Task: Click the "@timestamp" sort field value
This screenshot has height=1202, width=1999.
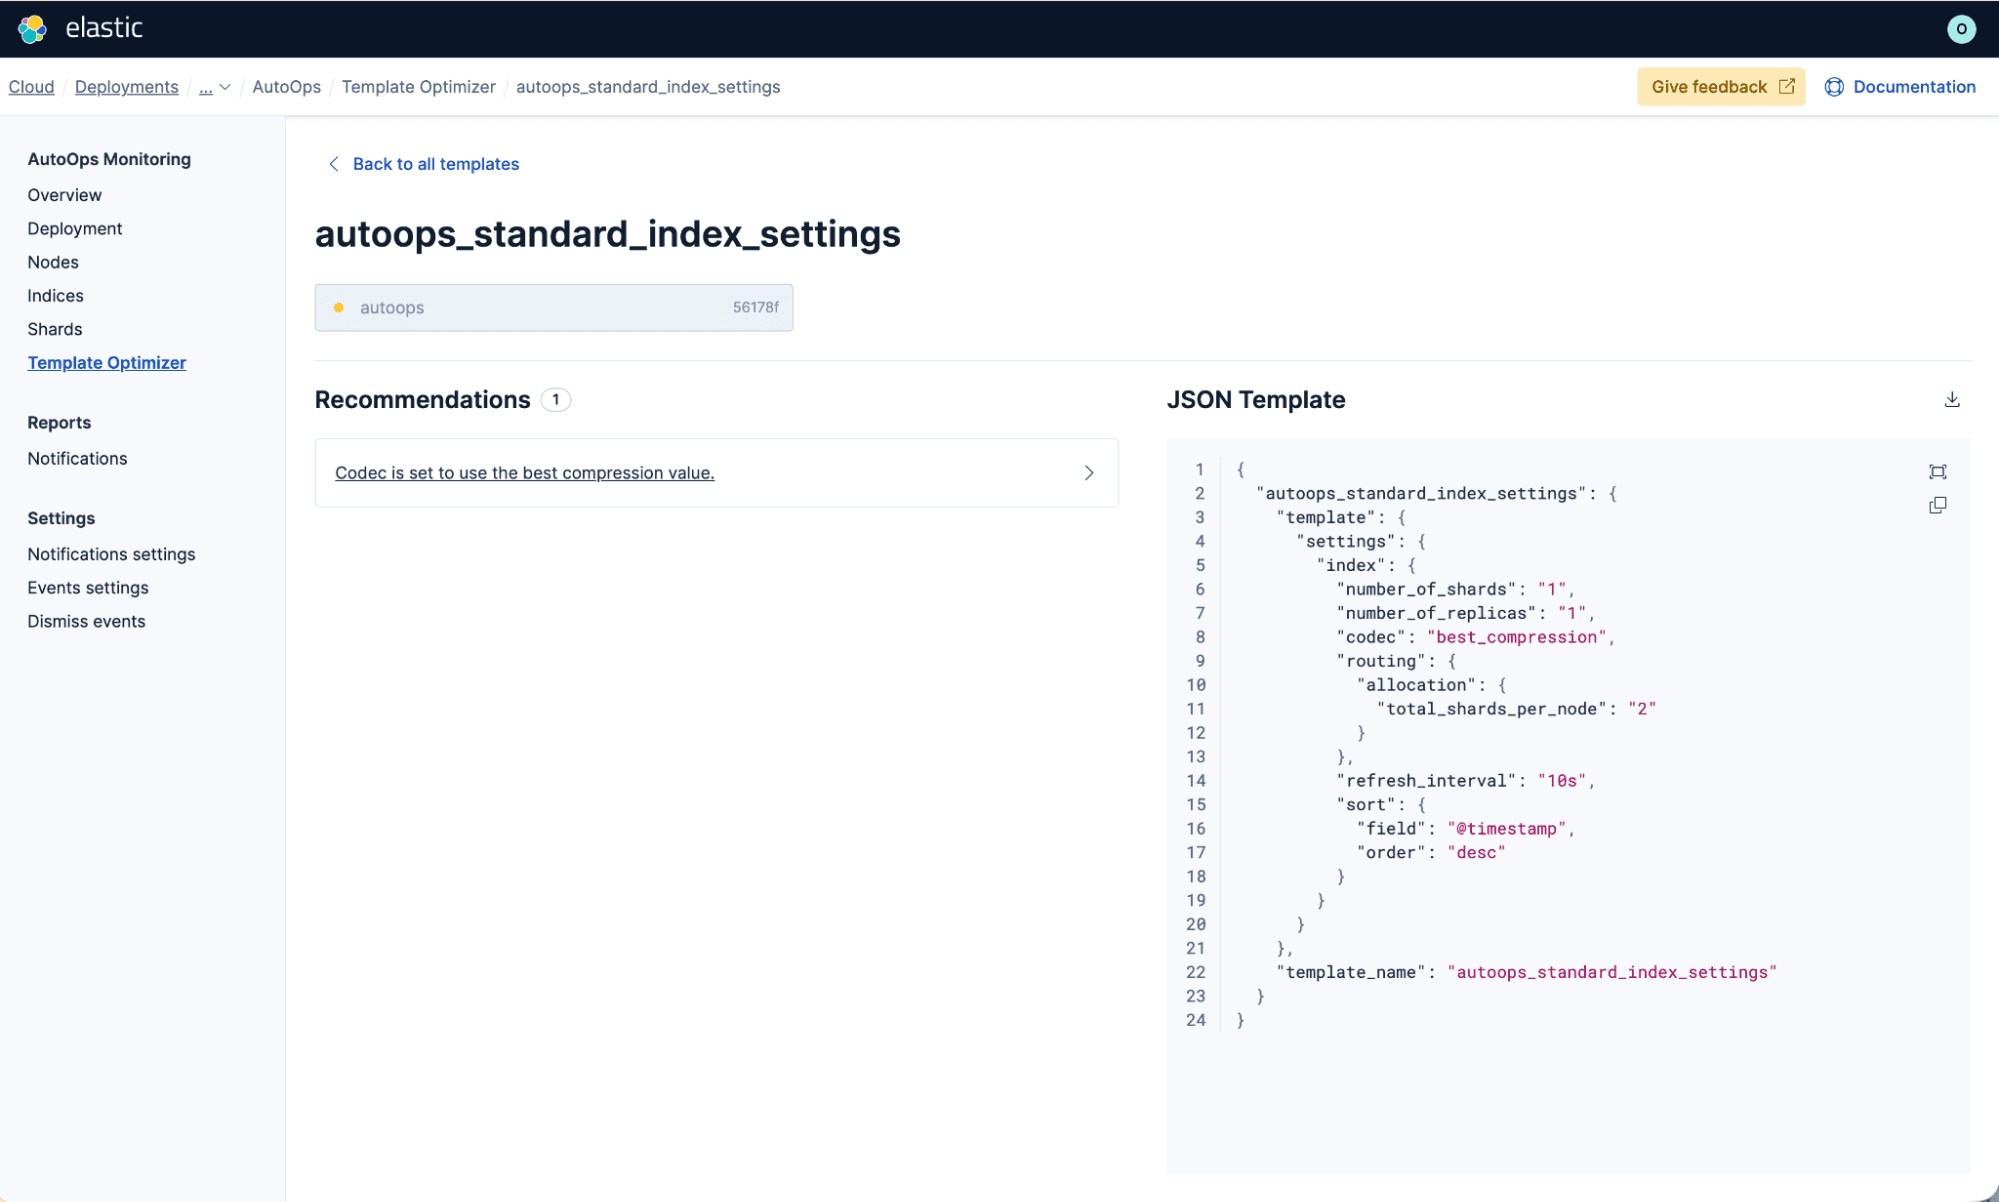Action: pos(1506,829)
